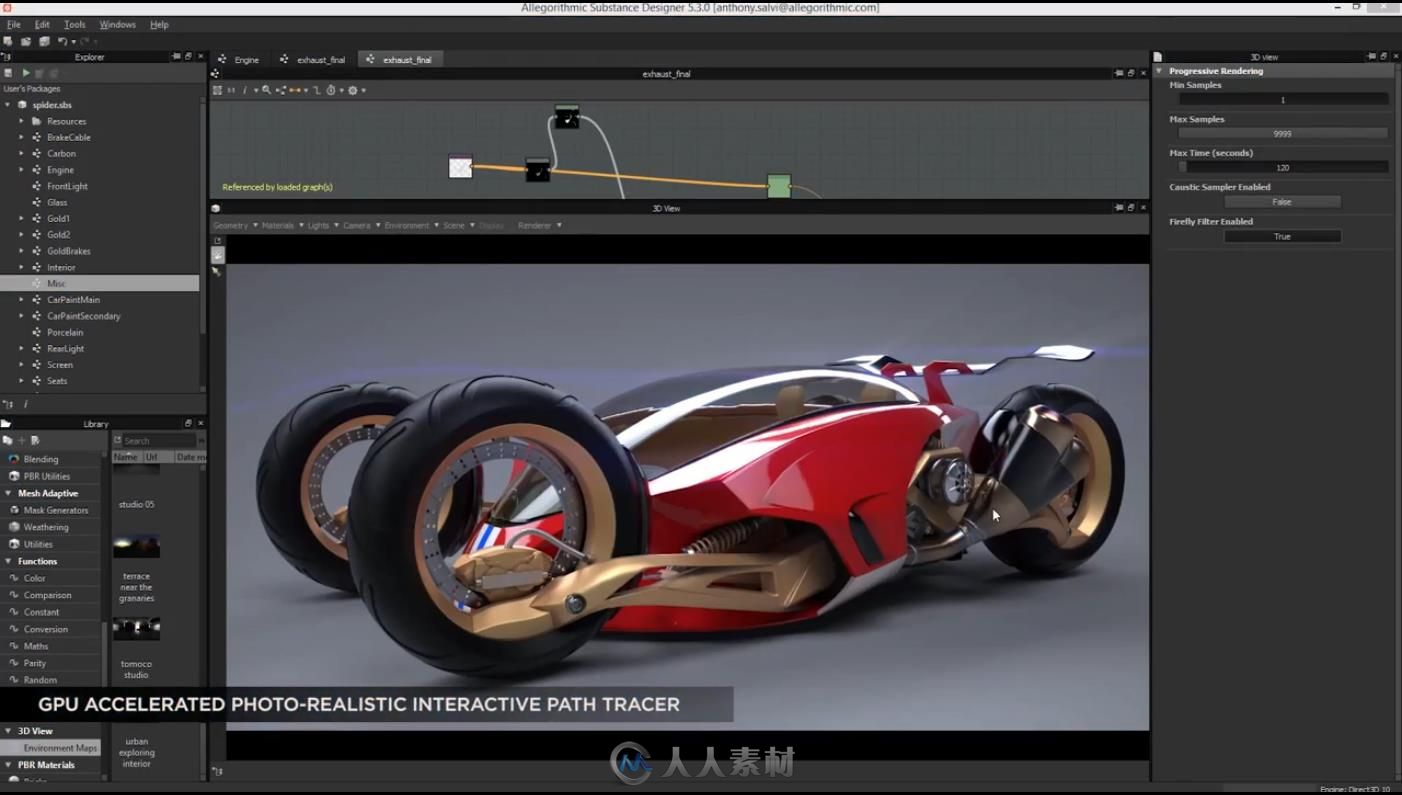Select the terrace near the granaries thumbnail
This screenshot has height=795, width=1402.
pyautogui.click(x=136, y=546)
